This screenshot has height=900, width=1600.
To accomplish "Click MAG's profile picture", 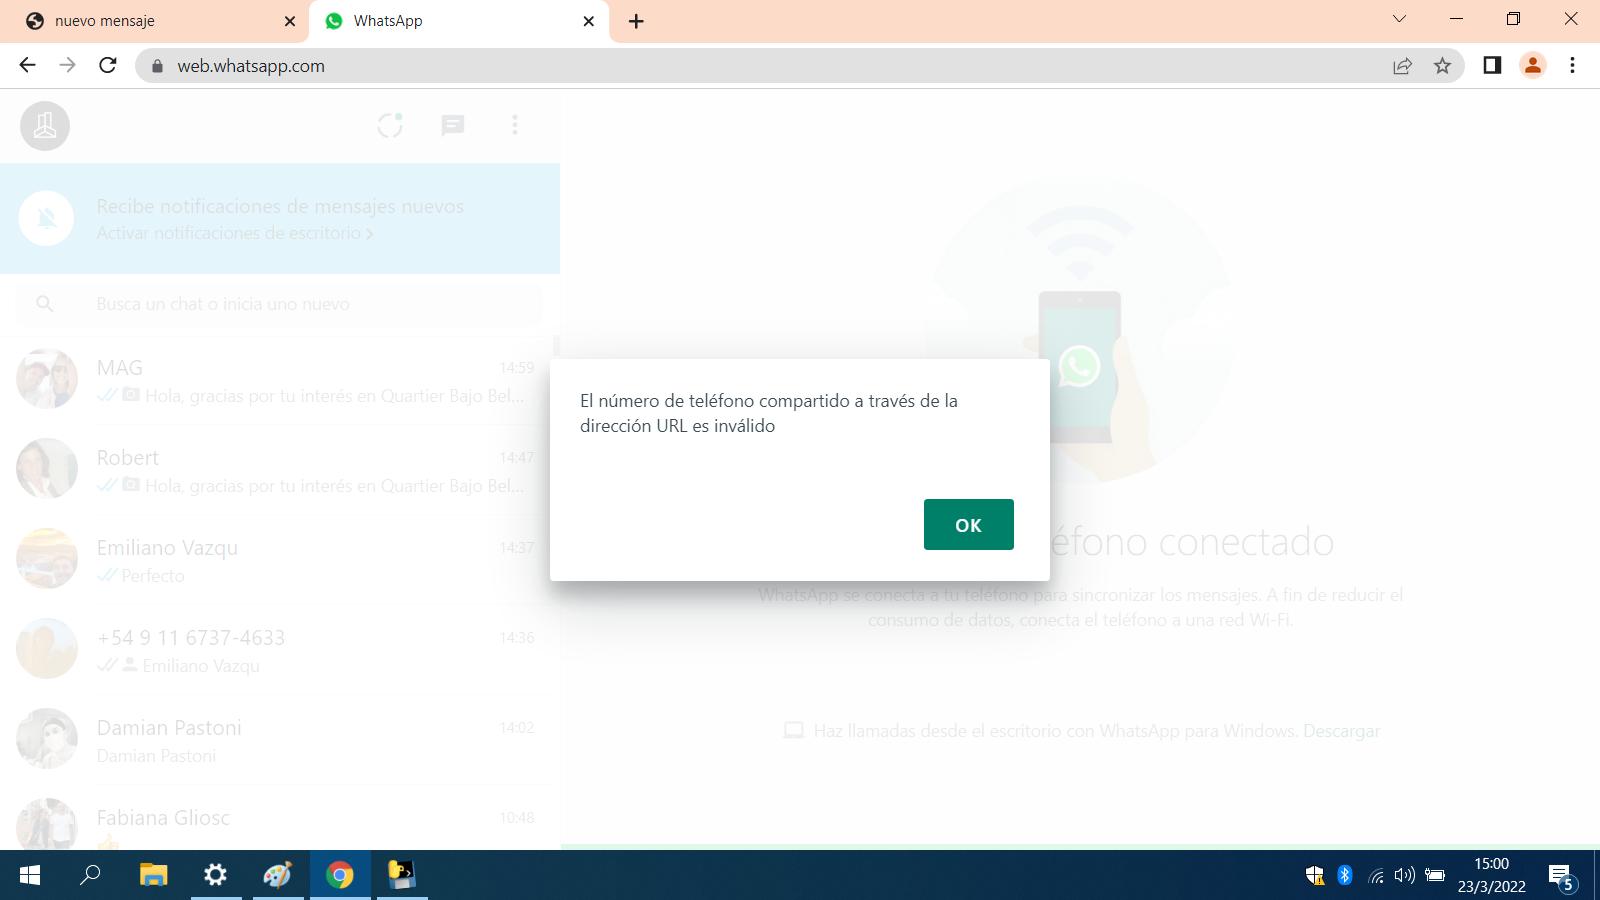I will point(47,379).
